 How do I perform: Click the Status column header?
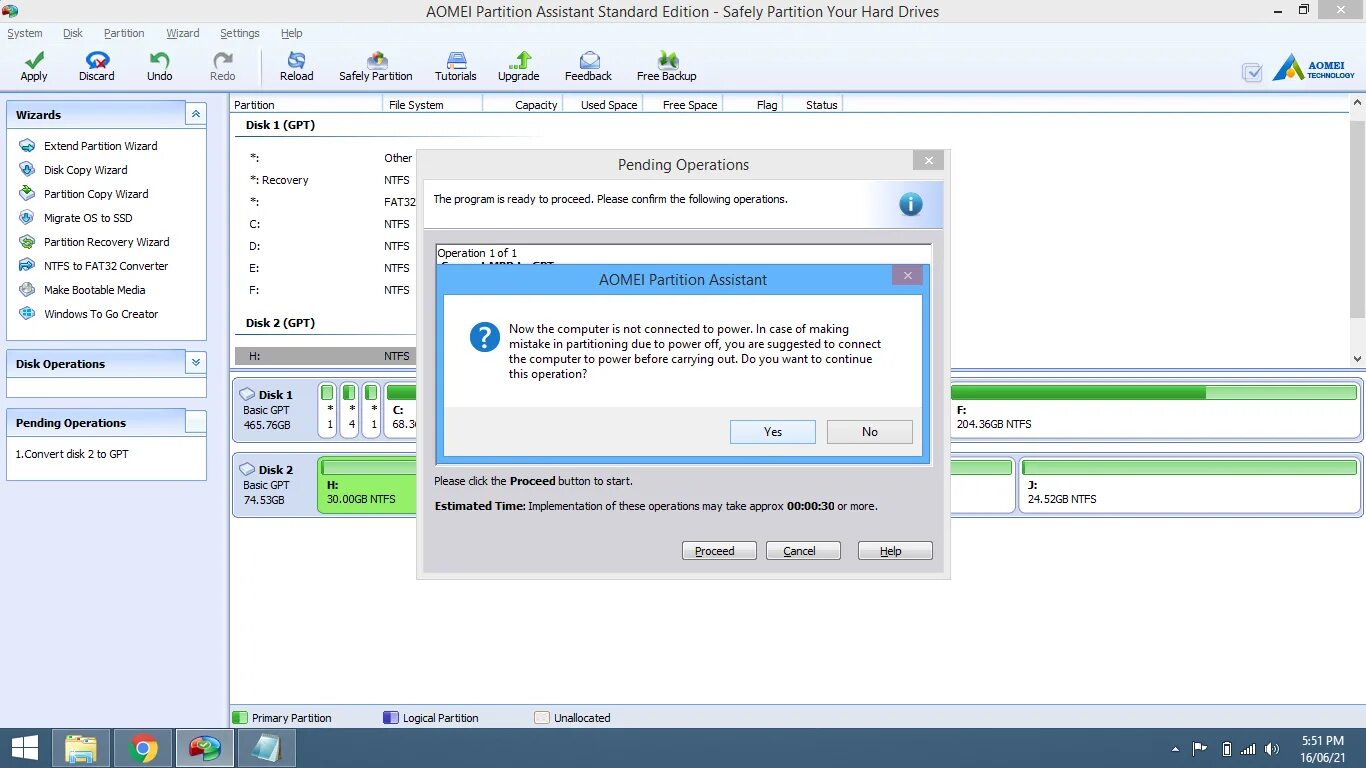coord(813,104)
